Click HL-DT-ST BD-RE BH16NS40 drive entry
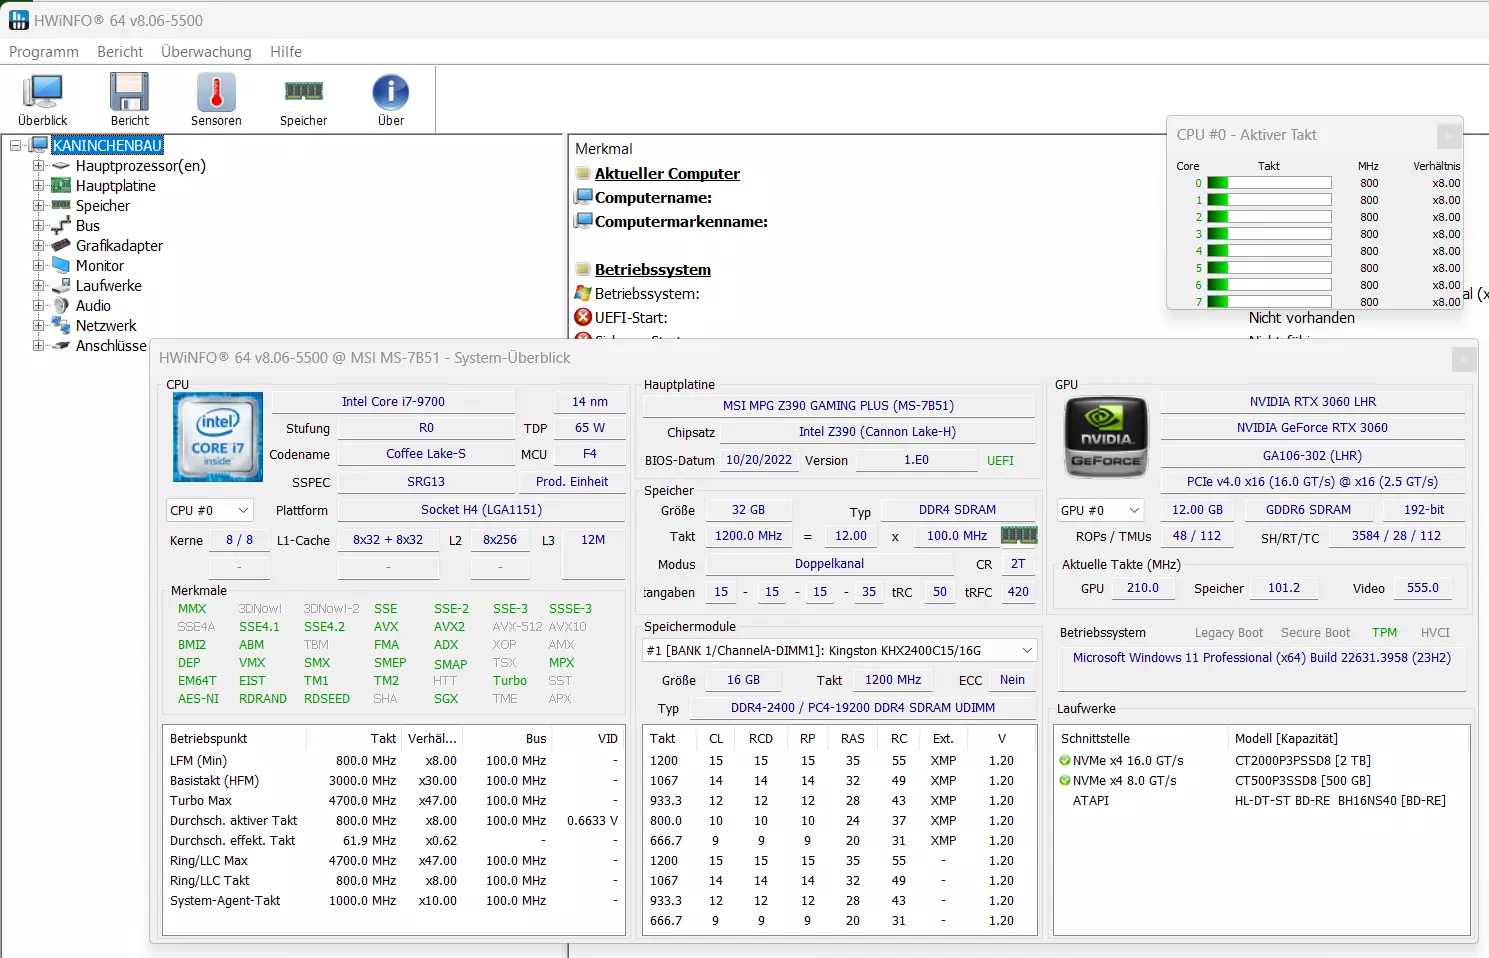The height and width of the screenshot is (958, 1489). 1340,801
